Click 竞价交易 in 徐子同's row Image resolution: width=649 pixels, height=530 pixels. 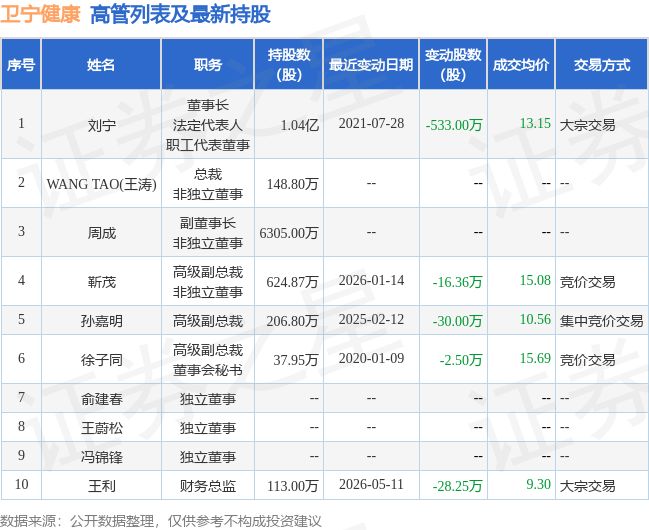[587, 360]
